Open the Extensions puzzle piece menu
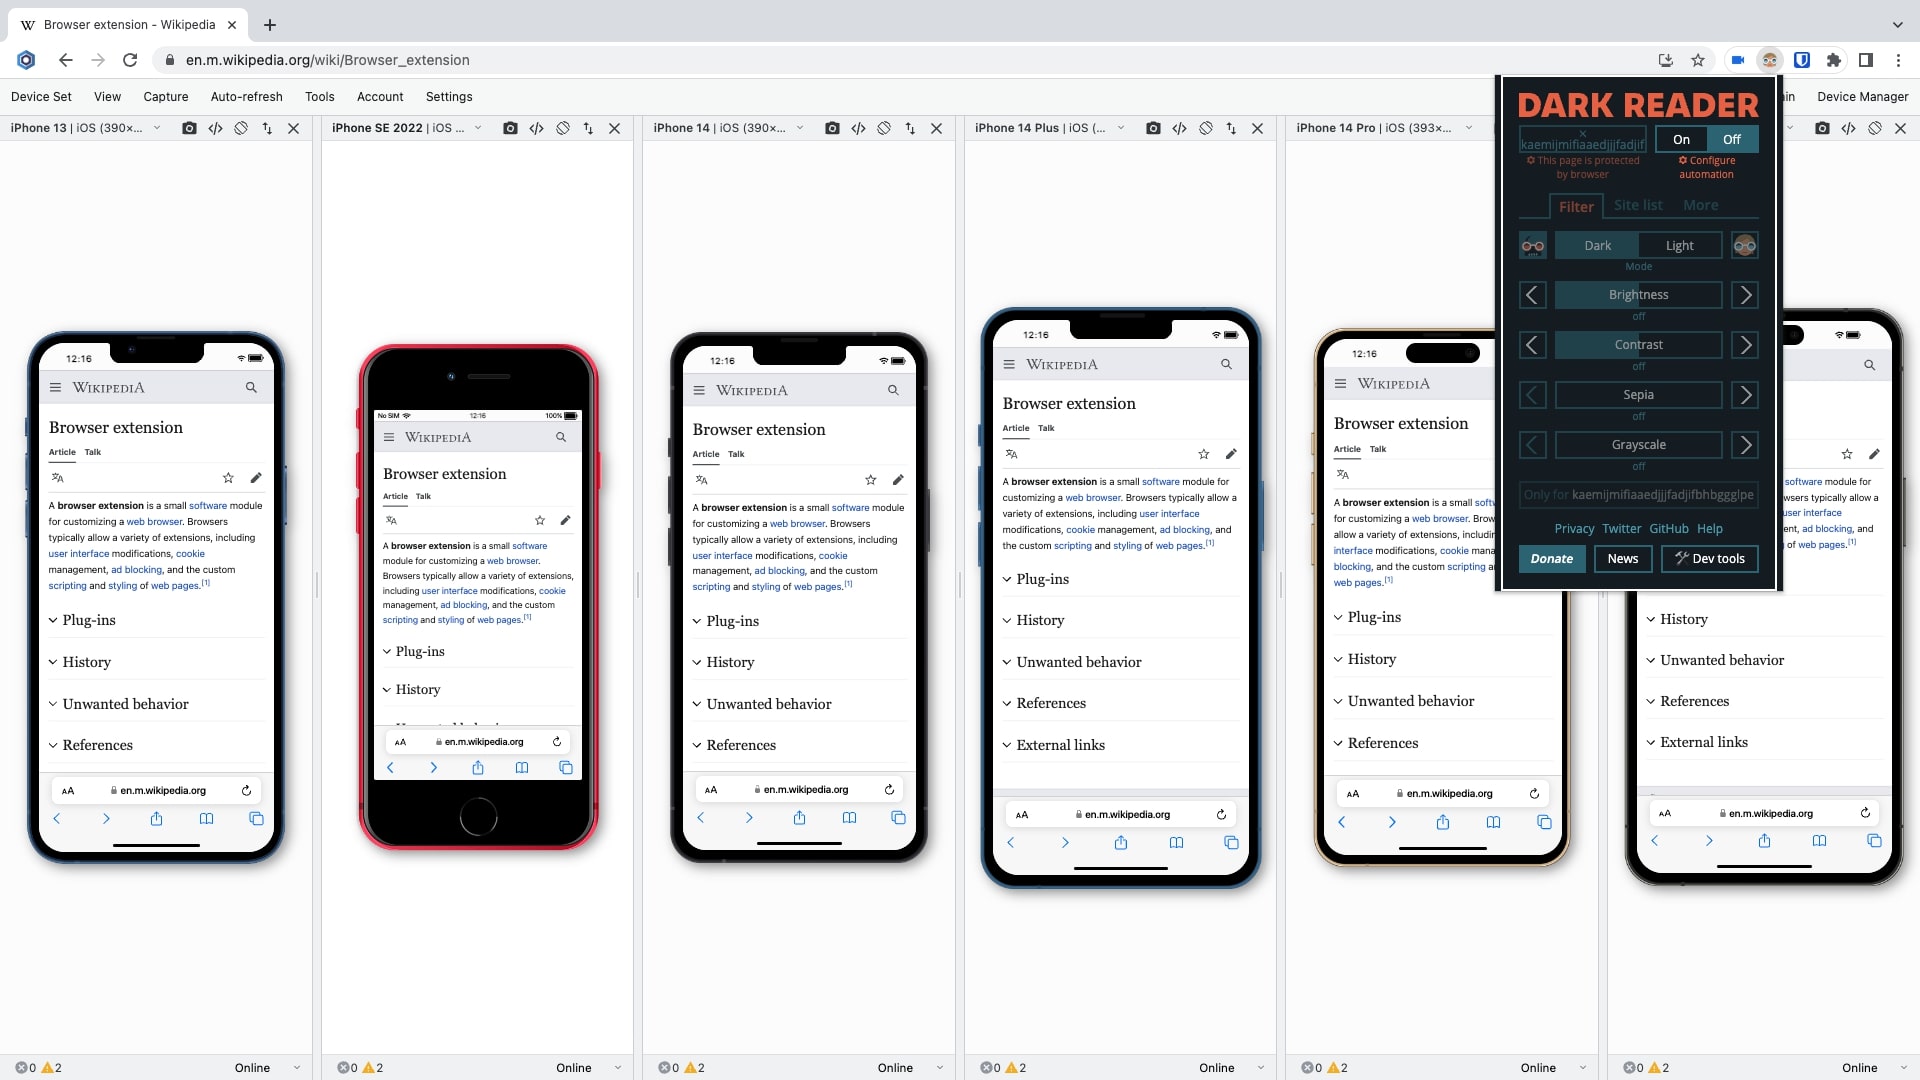This screenshot has width=1920, height=1080. [1834, 60]
